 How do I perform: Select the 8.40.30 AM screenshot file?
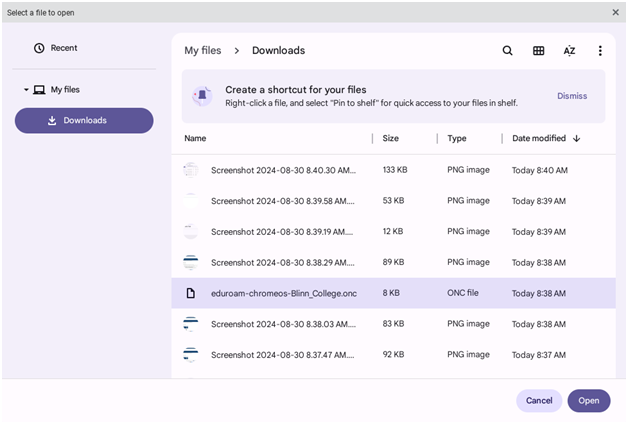(282, 170)
